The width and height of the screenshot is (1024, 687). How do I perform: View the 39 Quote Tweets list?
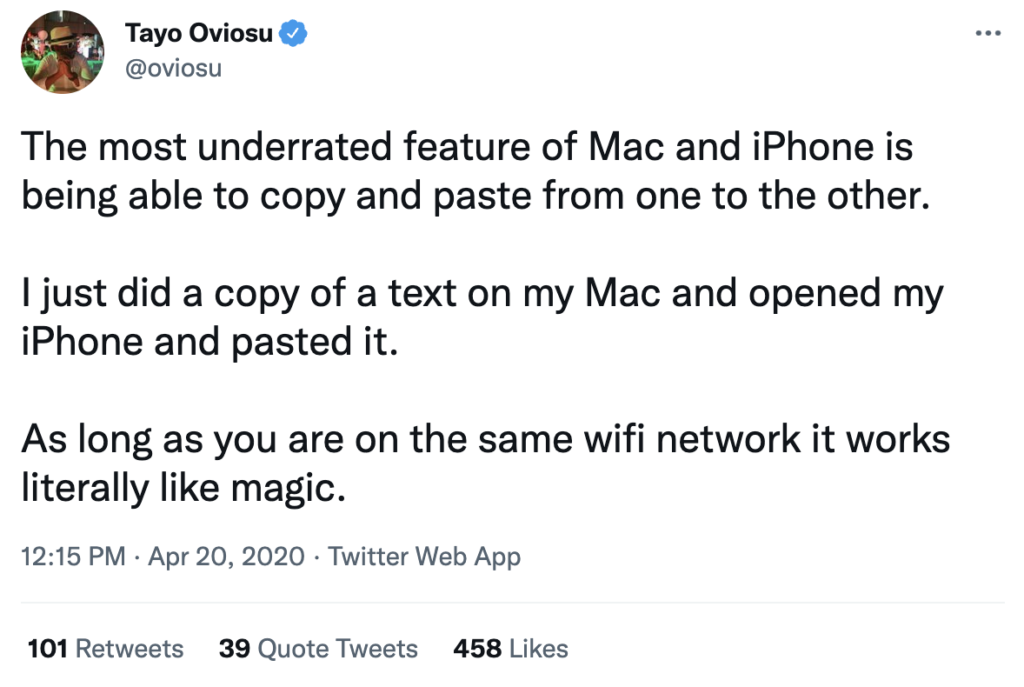click(x=318, y=648)
